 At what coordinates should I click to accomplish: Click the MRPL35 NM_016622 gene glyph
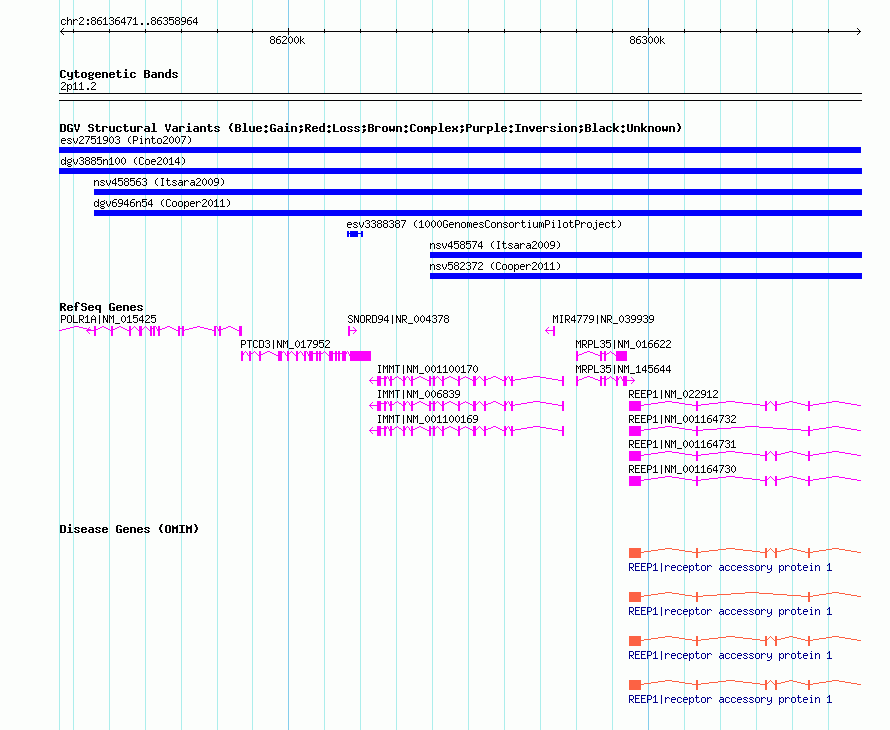(x=602, y=356)
